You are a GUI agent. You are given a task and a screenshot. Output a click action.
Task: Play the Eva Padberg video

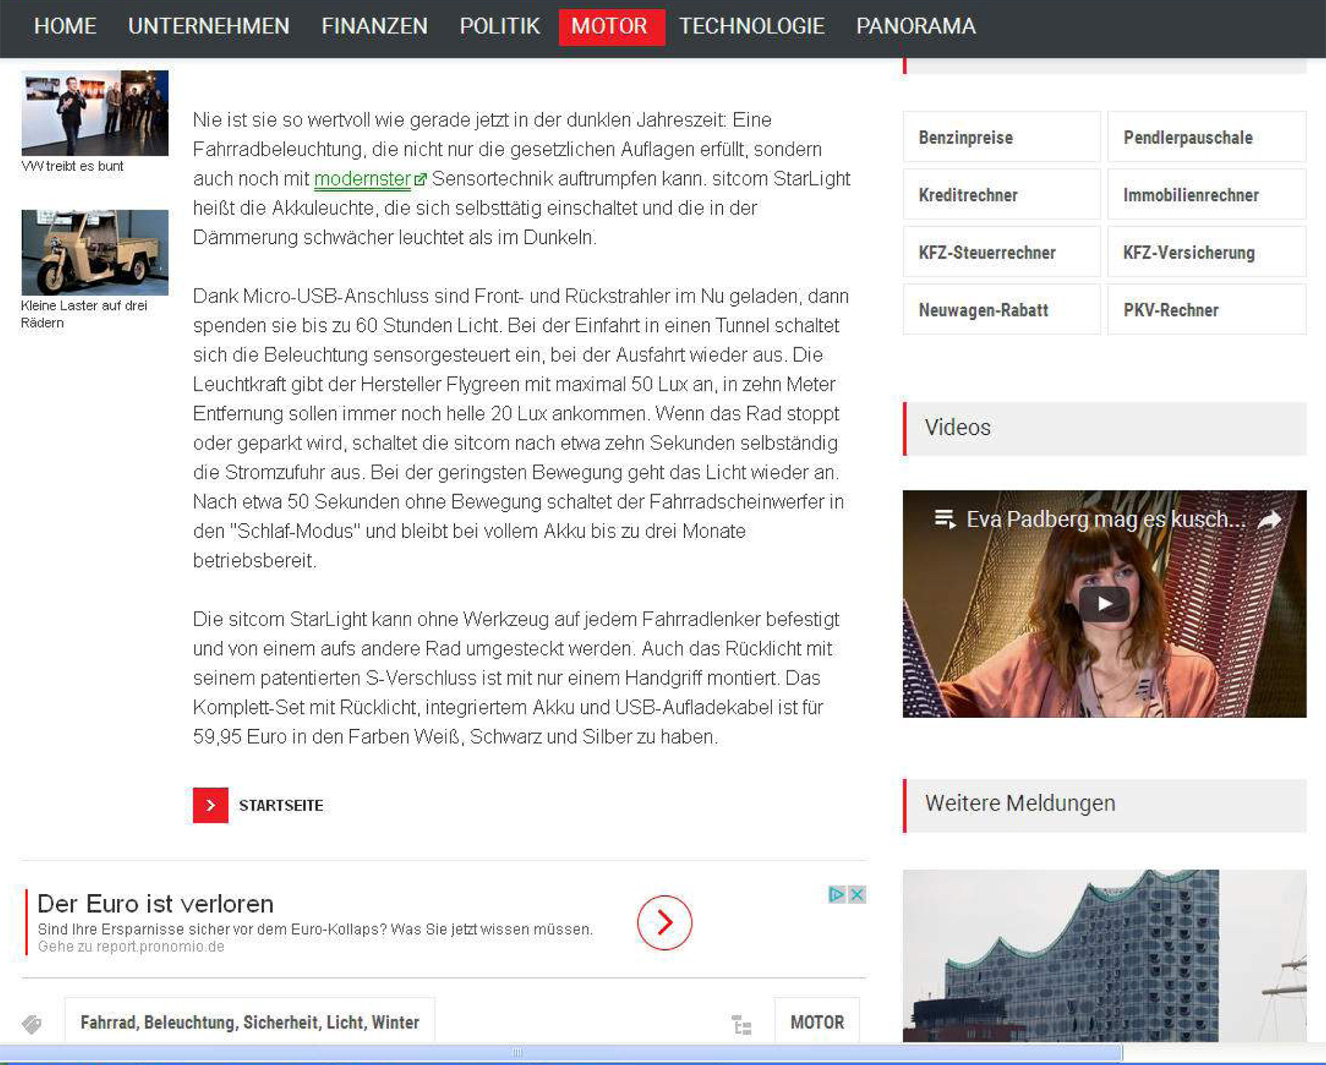coord(1104,604)
